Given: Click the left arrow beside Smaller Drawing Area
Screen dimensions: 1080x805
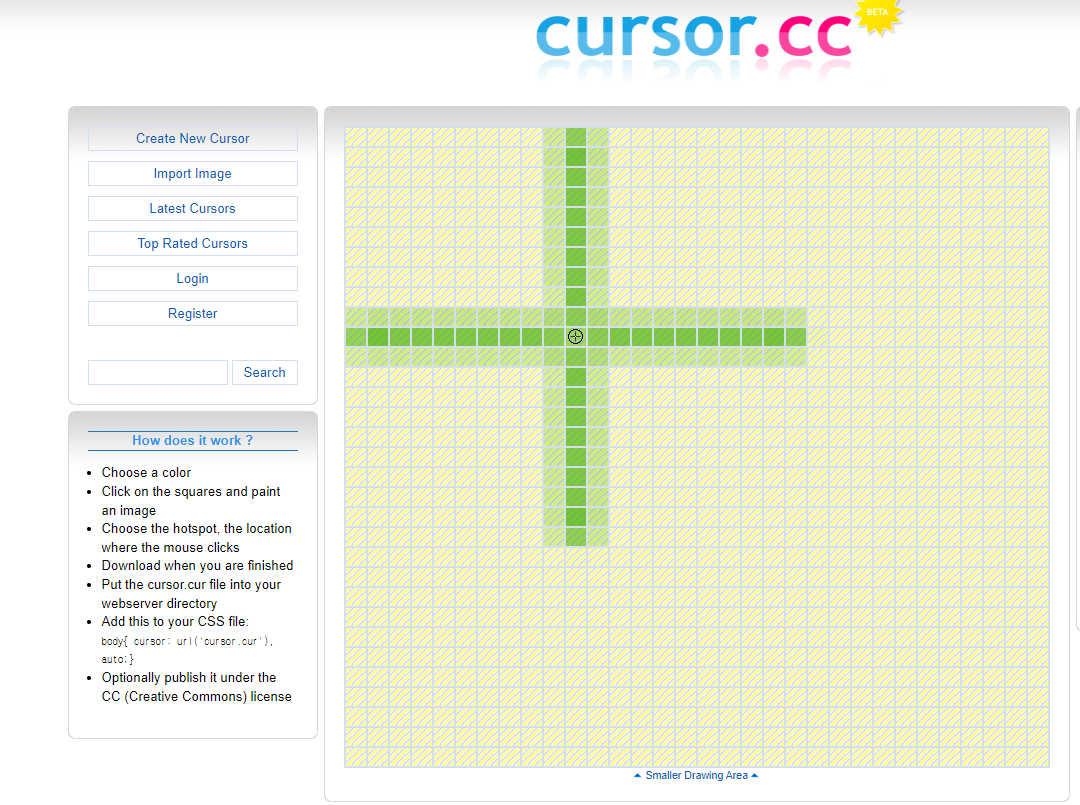Looking at the screenshot, I should (637, 775).
